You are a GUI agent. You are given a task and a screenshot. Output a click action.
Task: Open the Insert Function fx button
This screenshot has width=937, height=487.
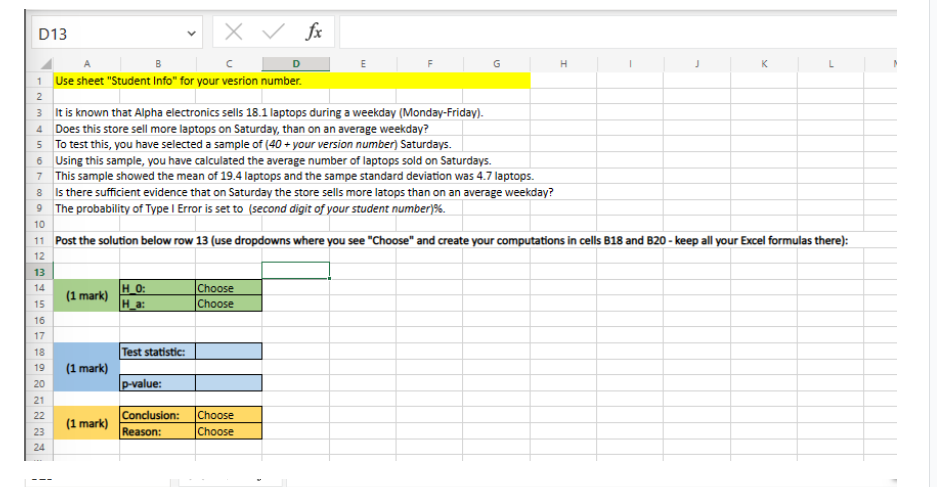314,32
